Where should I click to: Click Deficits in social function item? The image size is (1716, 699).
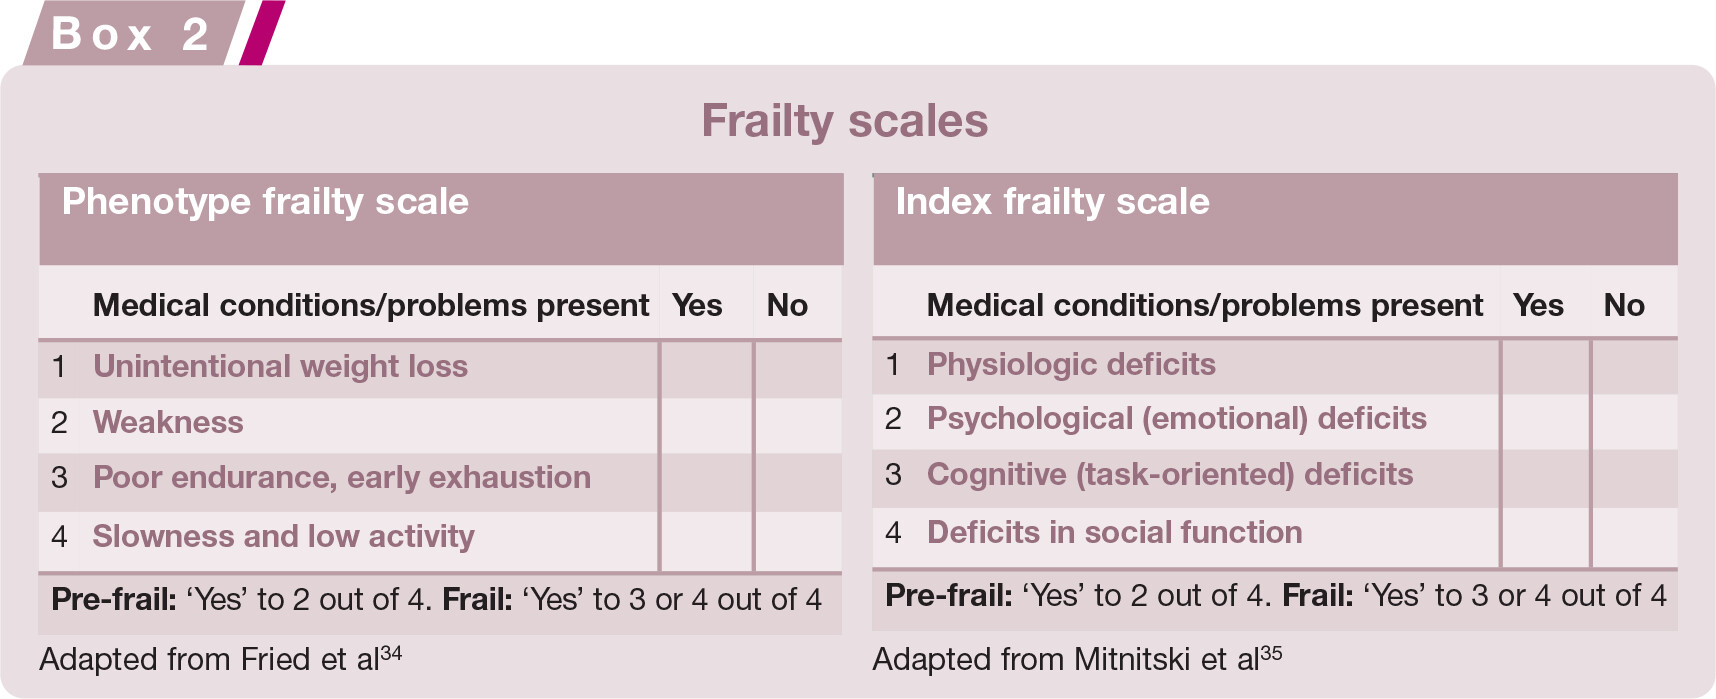1114,532
